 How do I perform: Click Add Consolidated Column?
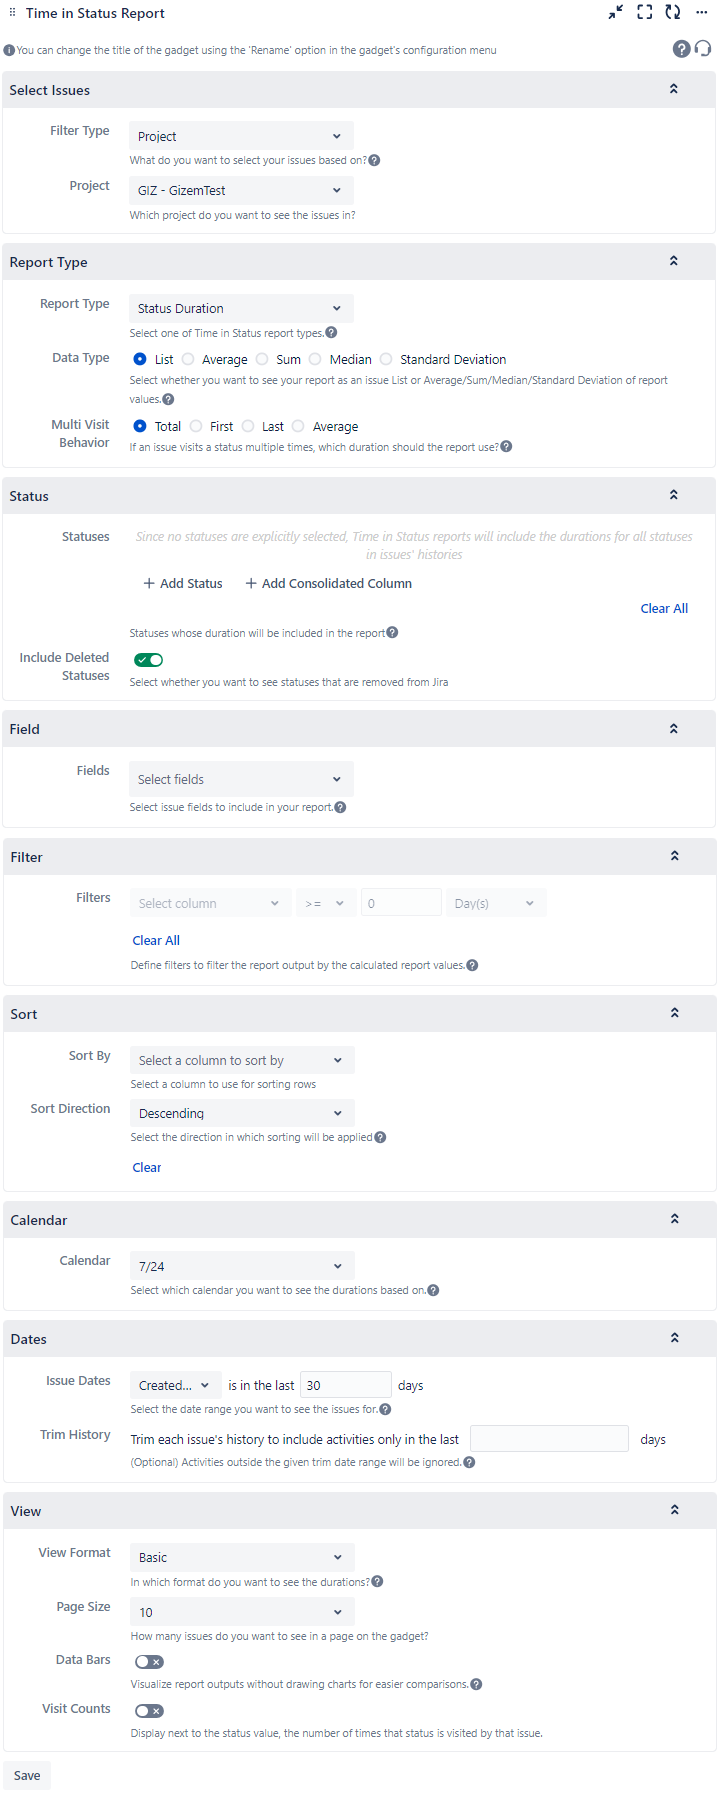(x=329, y=583)
